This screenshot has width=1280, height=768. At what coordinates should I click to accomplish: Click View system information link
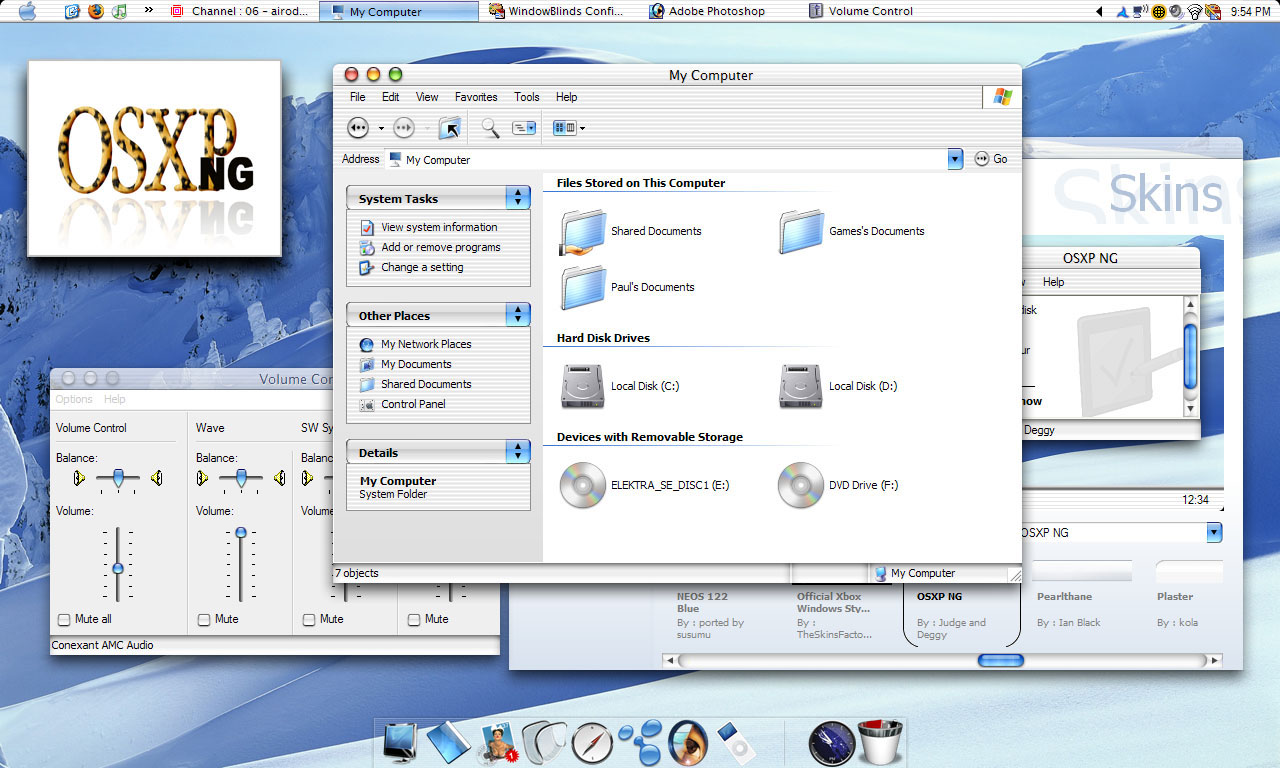click(x=439, y=227)
